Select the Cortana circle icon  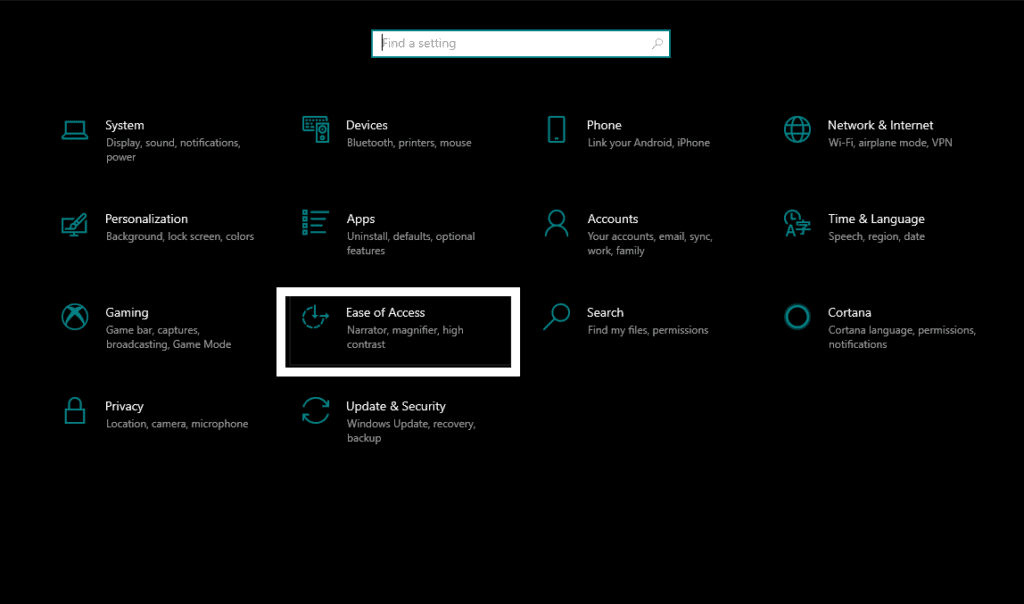tap(797, 317)
